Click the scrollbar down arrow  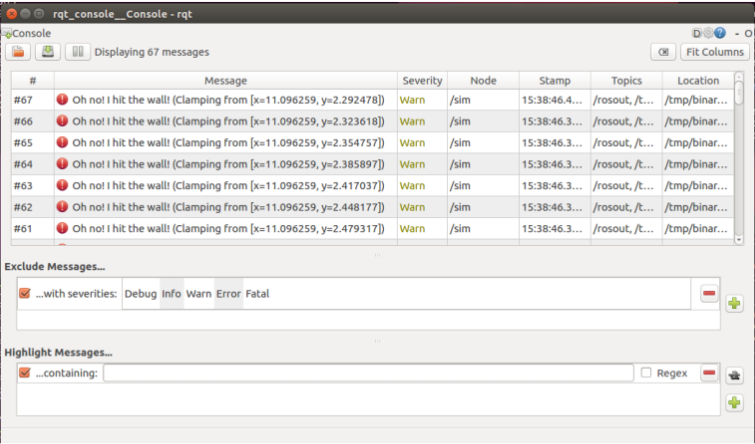pos(739,240)
